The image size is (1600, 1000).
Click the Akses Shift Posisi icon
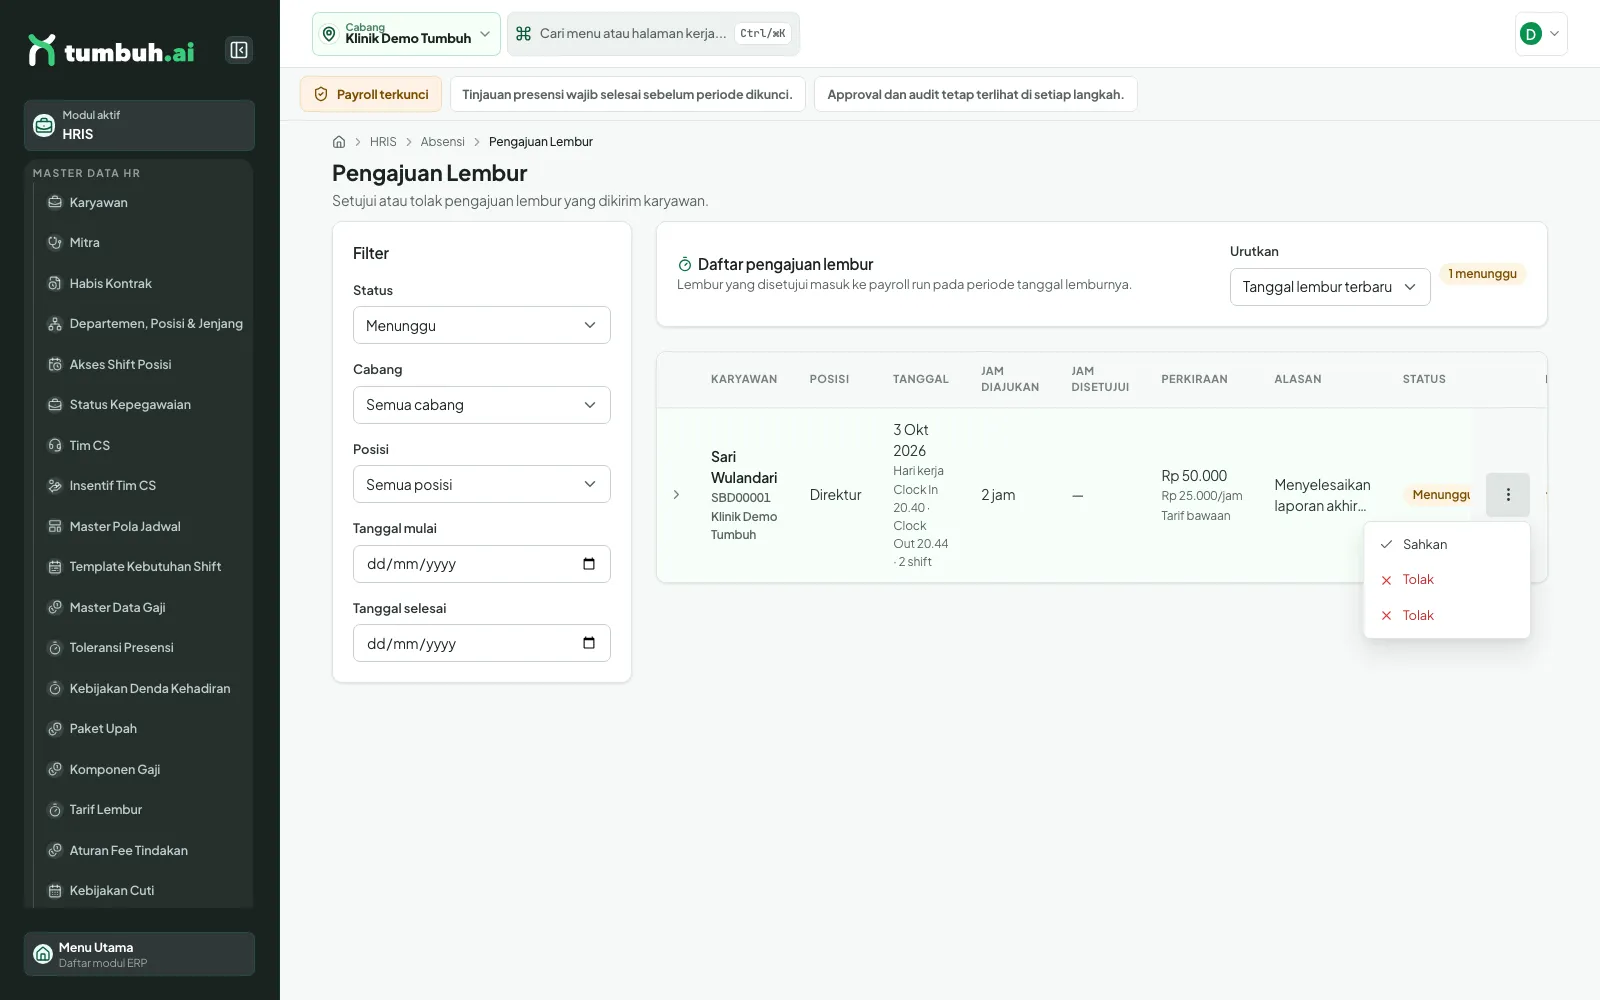pos(55,365)
